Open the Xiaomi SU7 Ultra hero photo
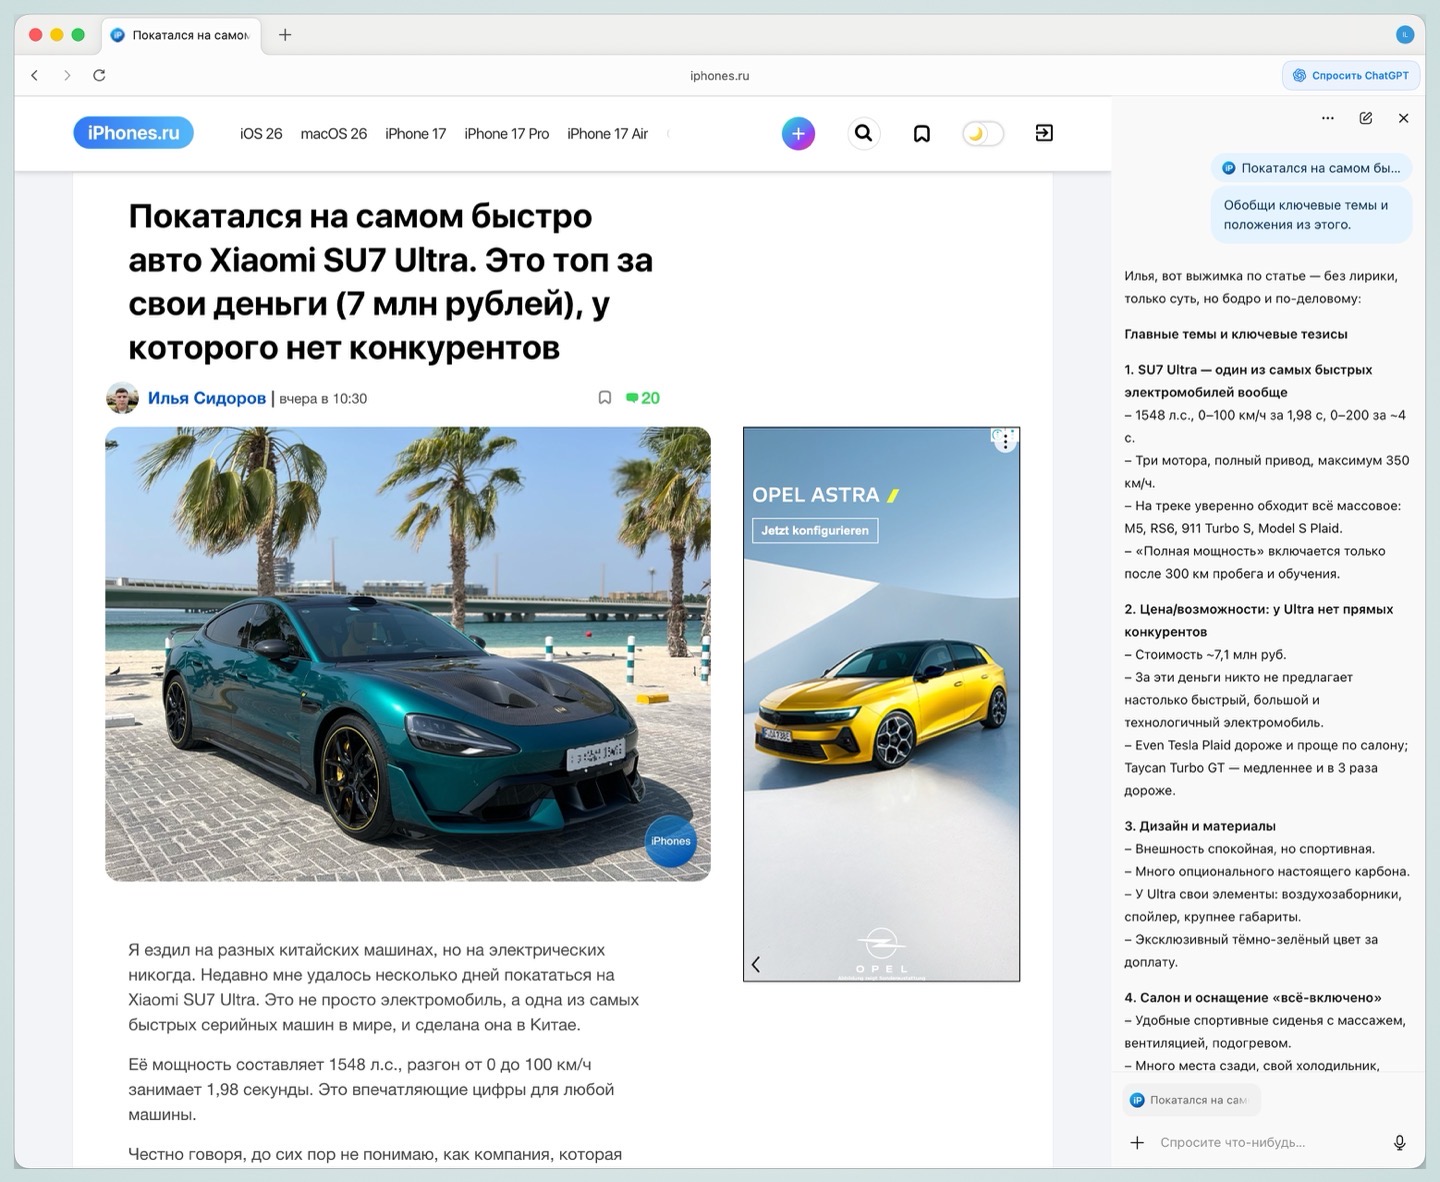This screenshot has height=1182, width=1440. pos(408,654)
